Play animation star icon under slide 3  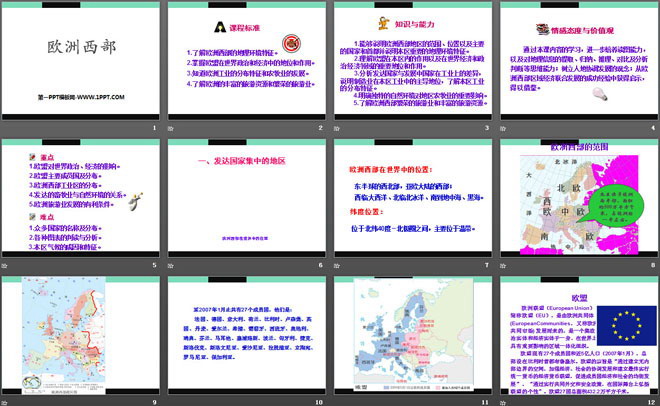(337, 128)
